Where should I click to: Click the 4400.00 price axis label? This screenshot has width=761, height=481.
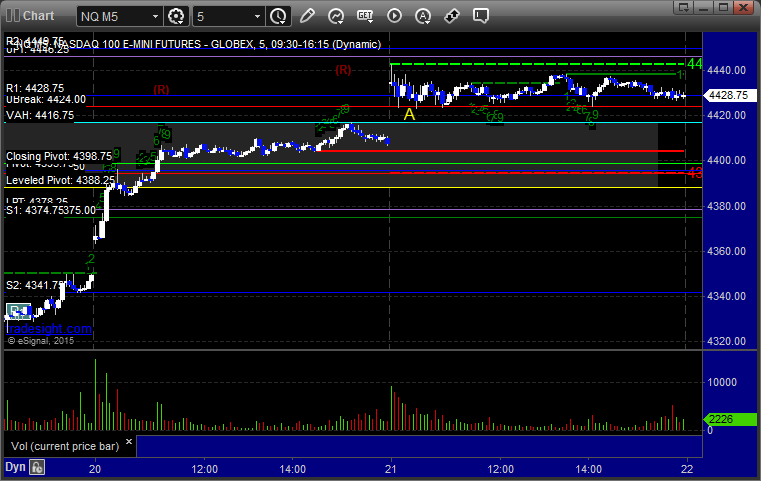[727, 160]
